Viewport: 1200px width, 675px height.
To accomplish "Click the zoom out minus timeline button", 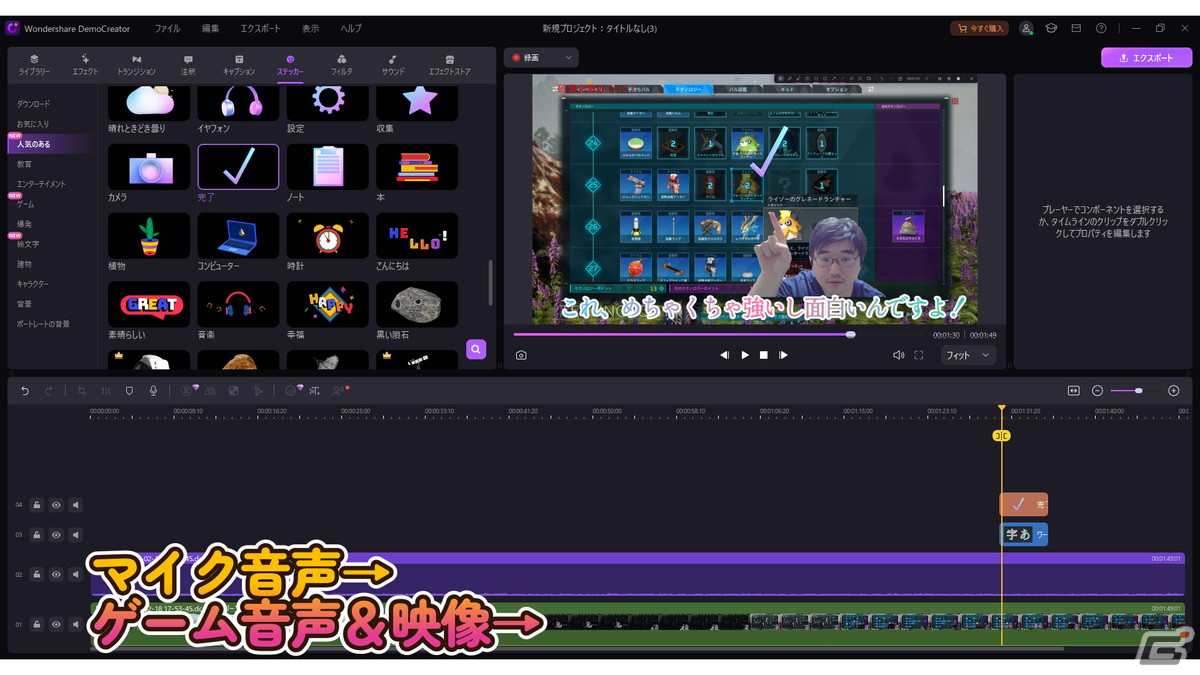I will tap(1097, 391).
